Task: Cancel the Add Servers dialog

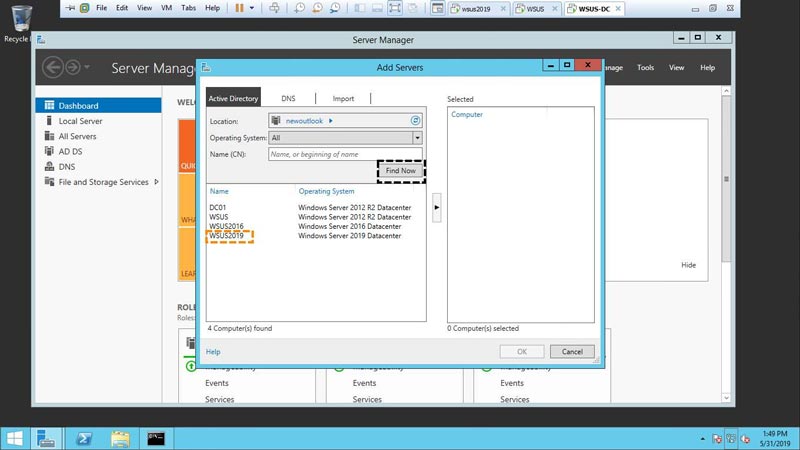Action: coord(572,352)
